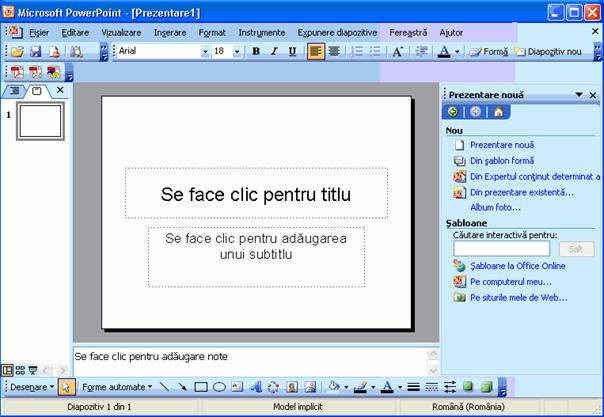
Task: Select the Arrow drawing tool
Action: point(183,387)
